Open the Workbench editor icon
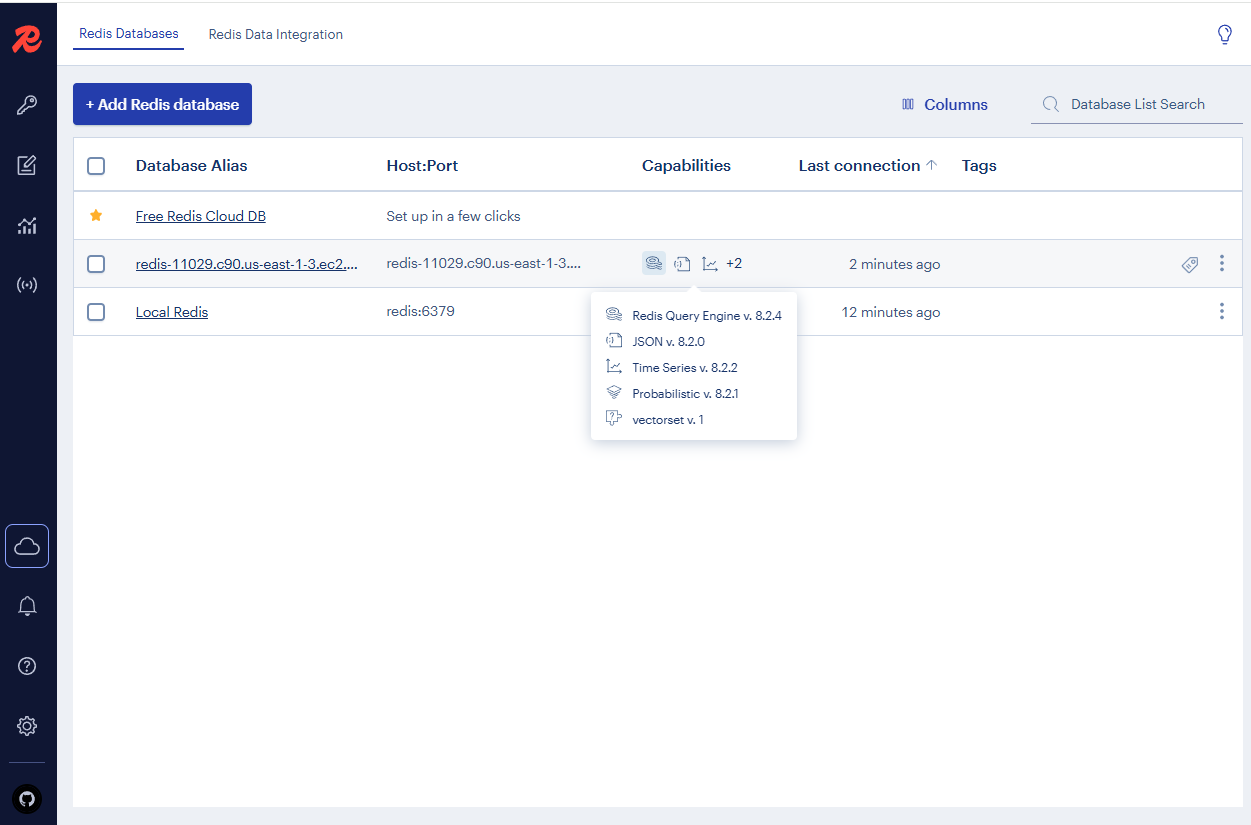 [27, 165]
